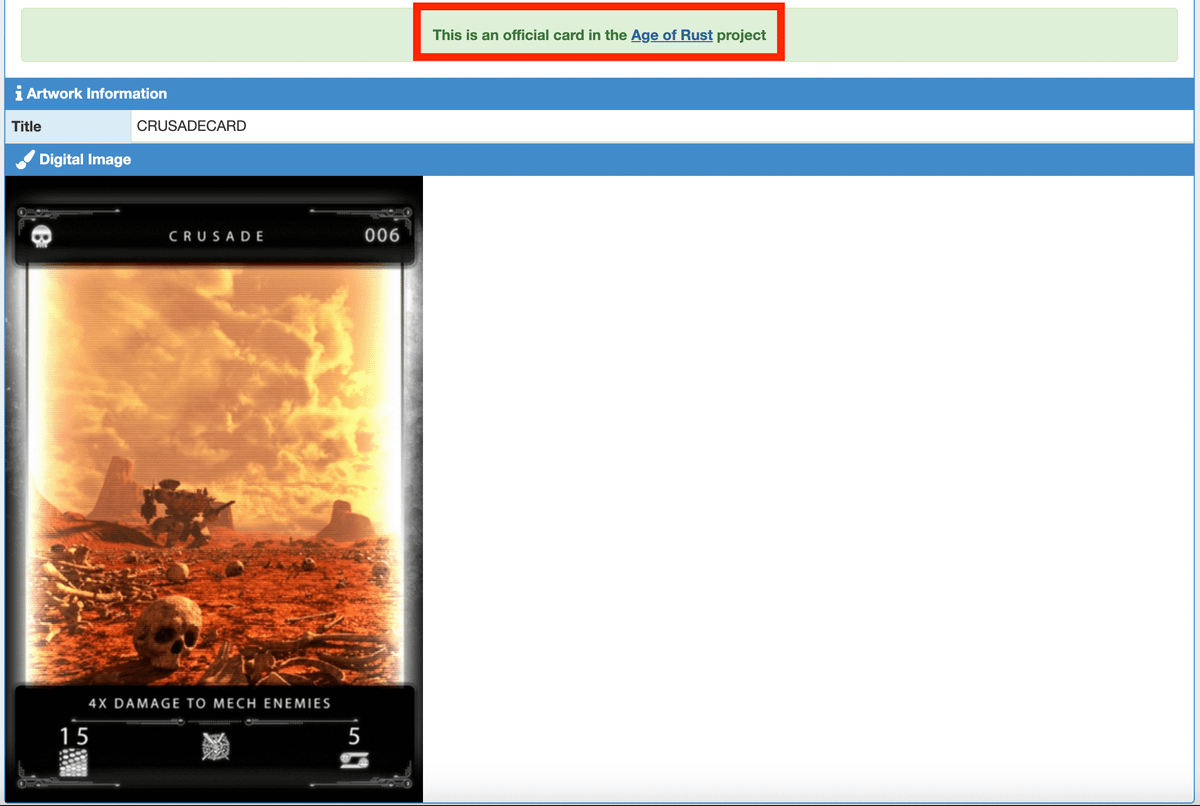Click the honeycomb armor icon under 15

point(73,764)
